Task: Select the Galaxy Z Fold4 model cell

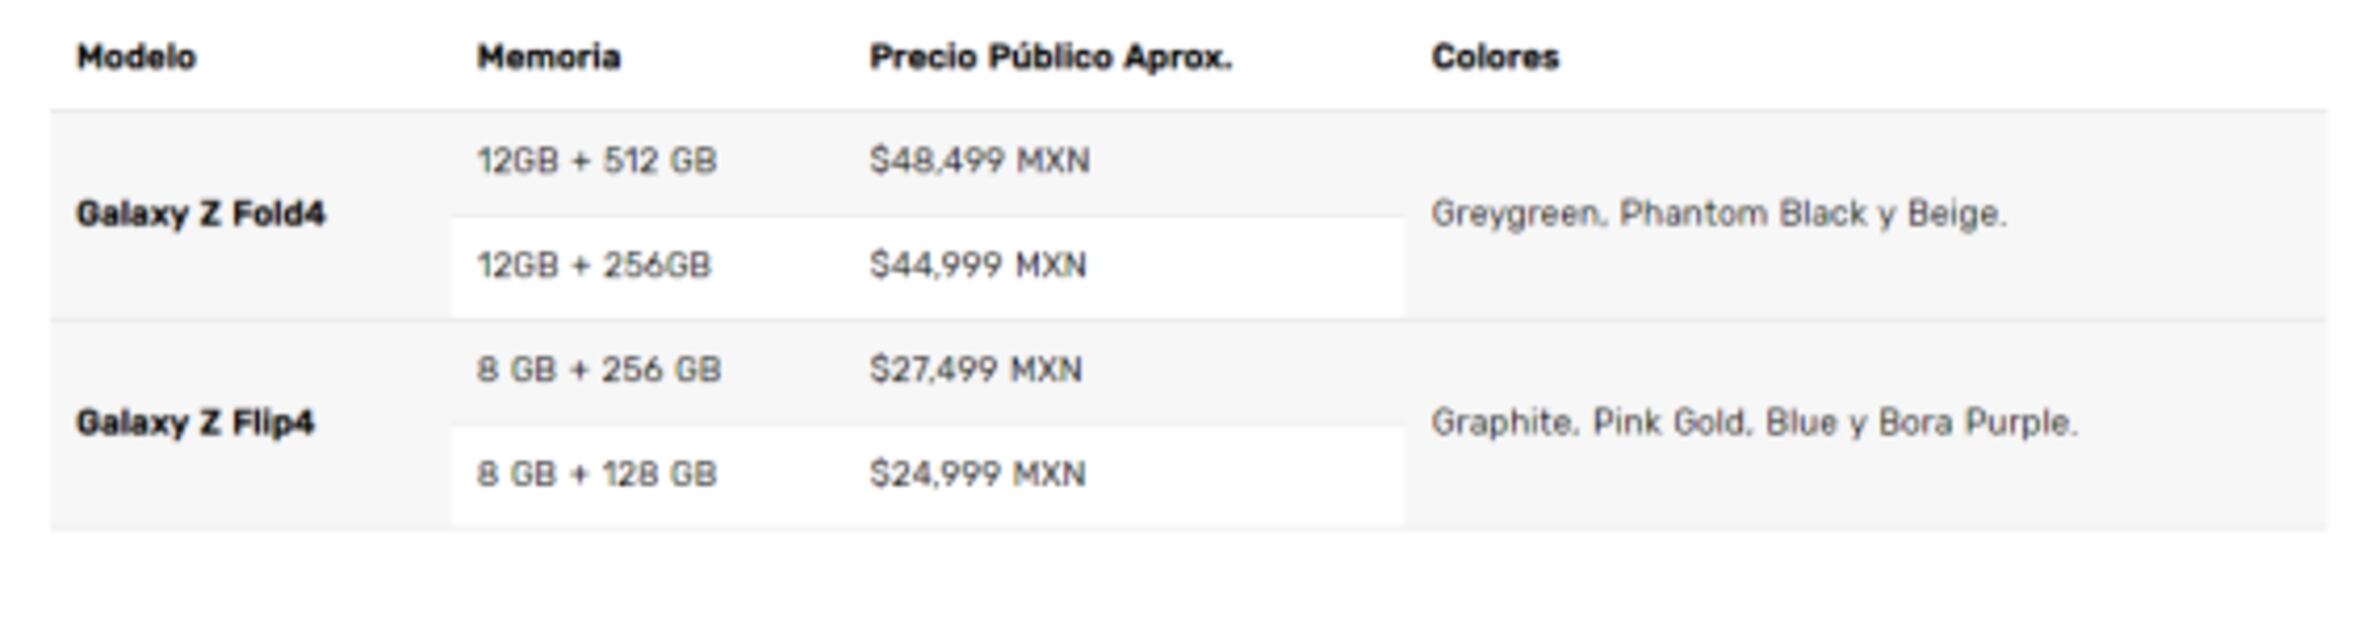Action: coord(200,214)
